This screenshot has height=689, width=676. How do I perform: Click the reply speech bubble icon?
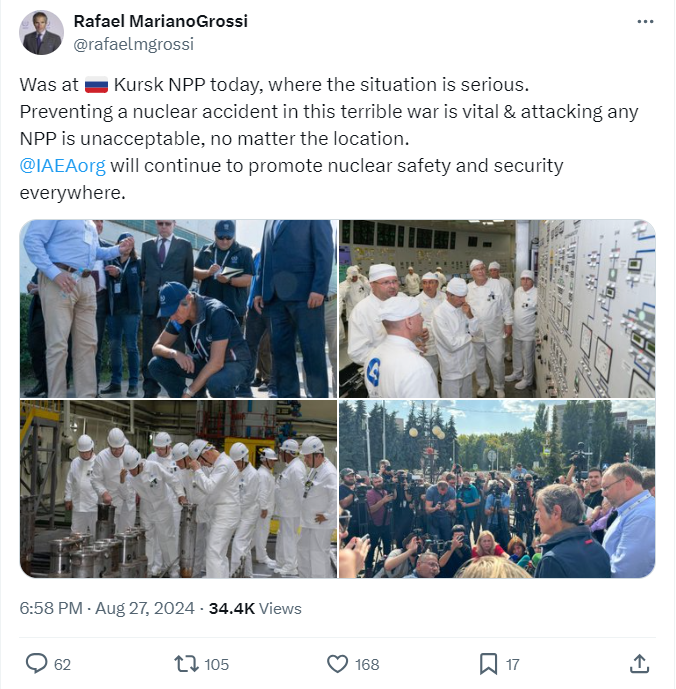[x=36, y=664]
